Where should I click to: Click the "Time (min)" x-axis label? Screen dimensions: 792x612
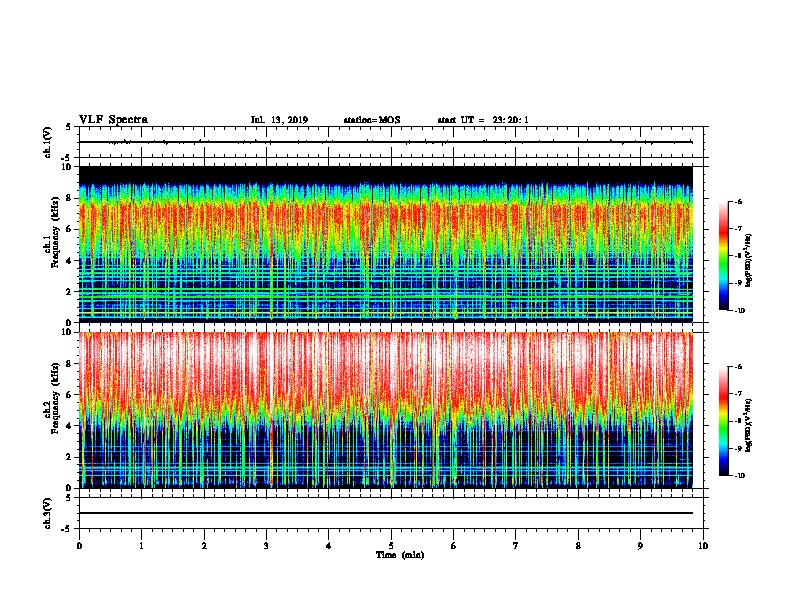400,555
